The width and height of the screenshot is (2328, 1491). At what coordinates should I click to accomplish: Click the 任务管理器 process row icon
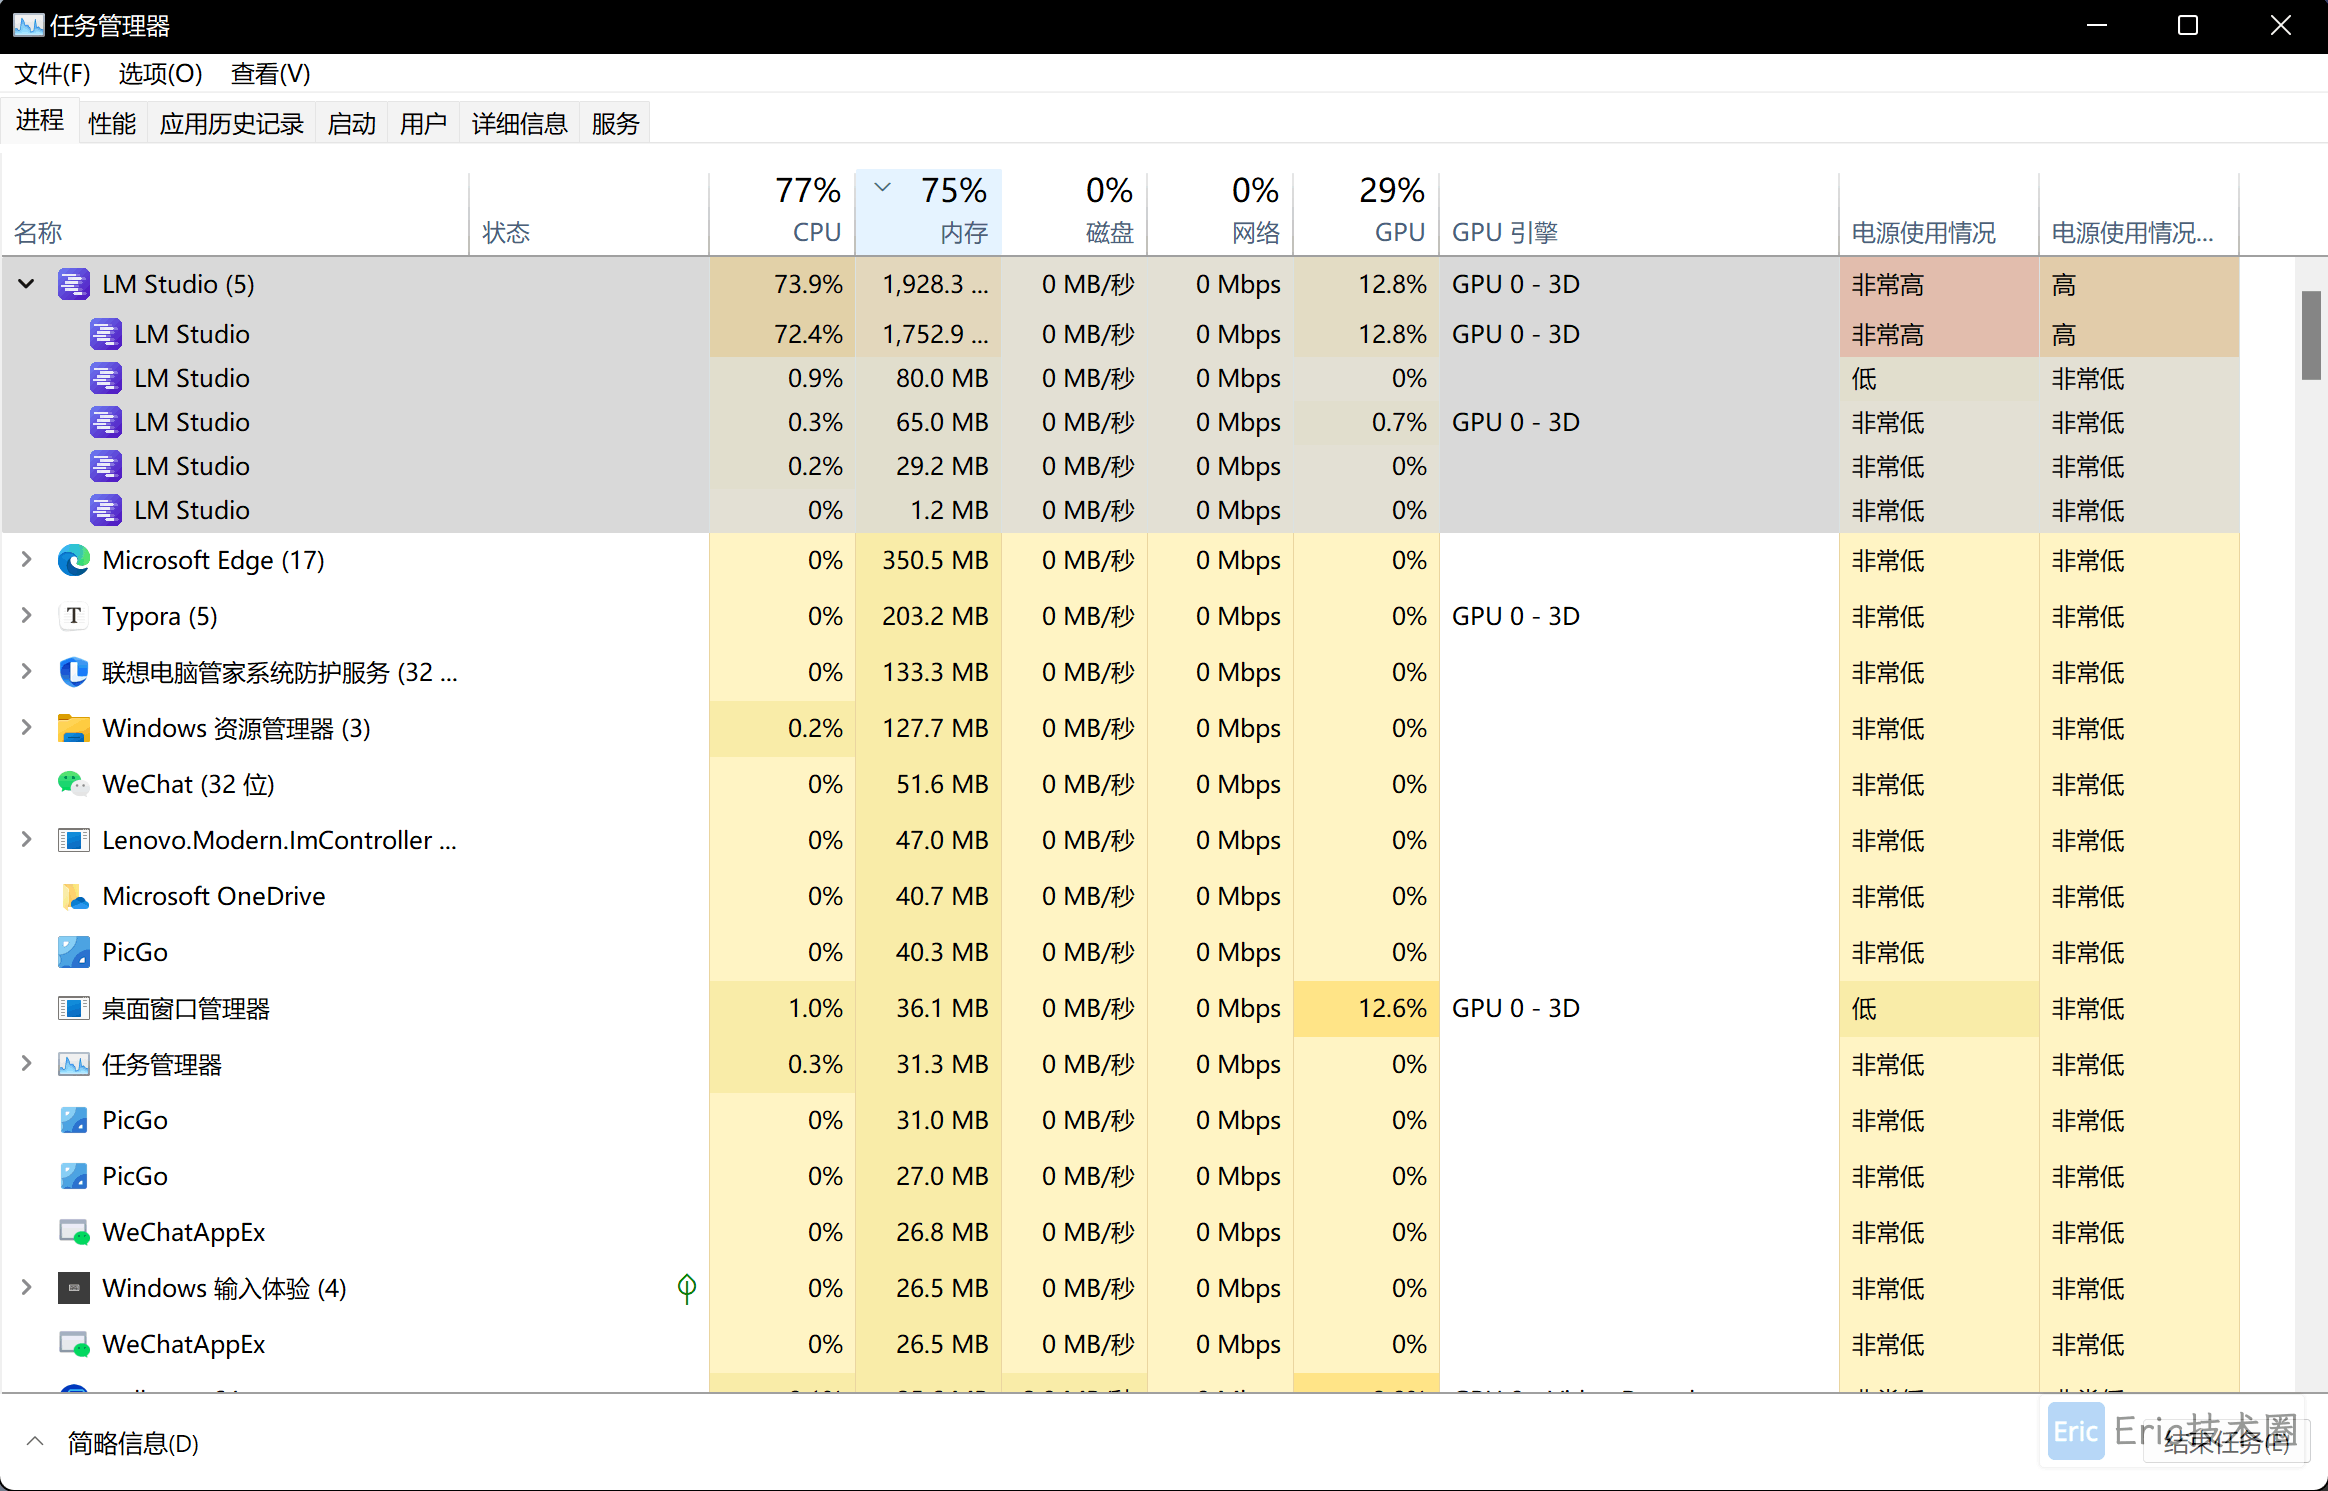point(74,1064)
